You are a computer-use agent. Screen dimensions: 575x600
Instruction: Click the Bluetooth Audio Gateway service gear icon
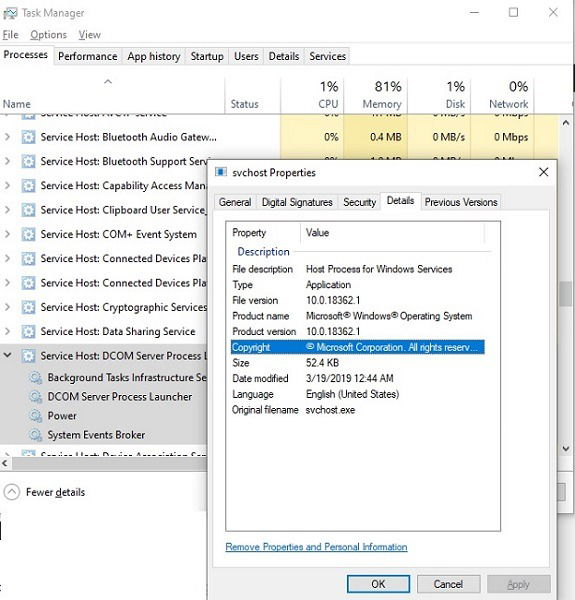pos(28,137)
